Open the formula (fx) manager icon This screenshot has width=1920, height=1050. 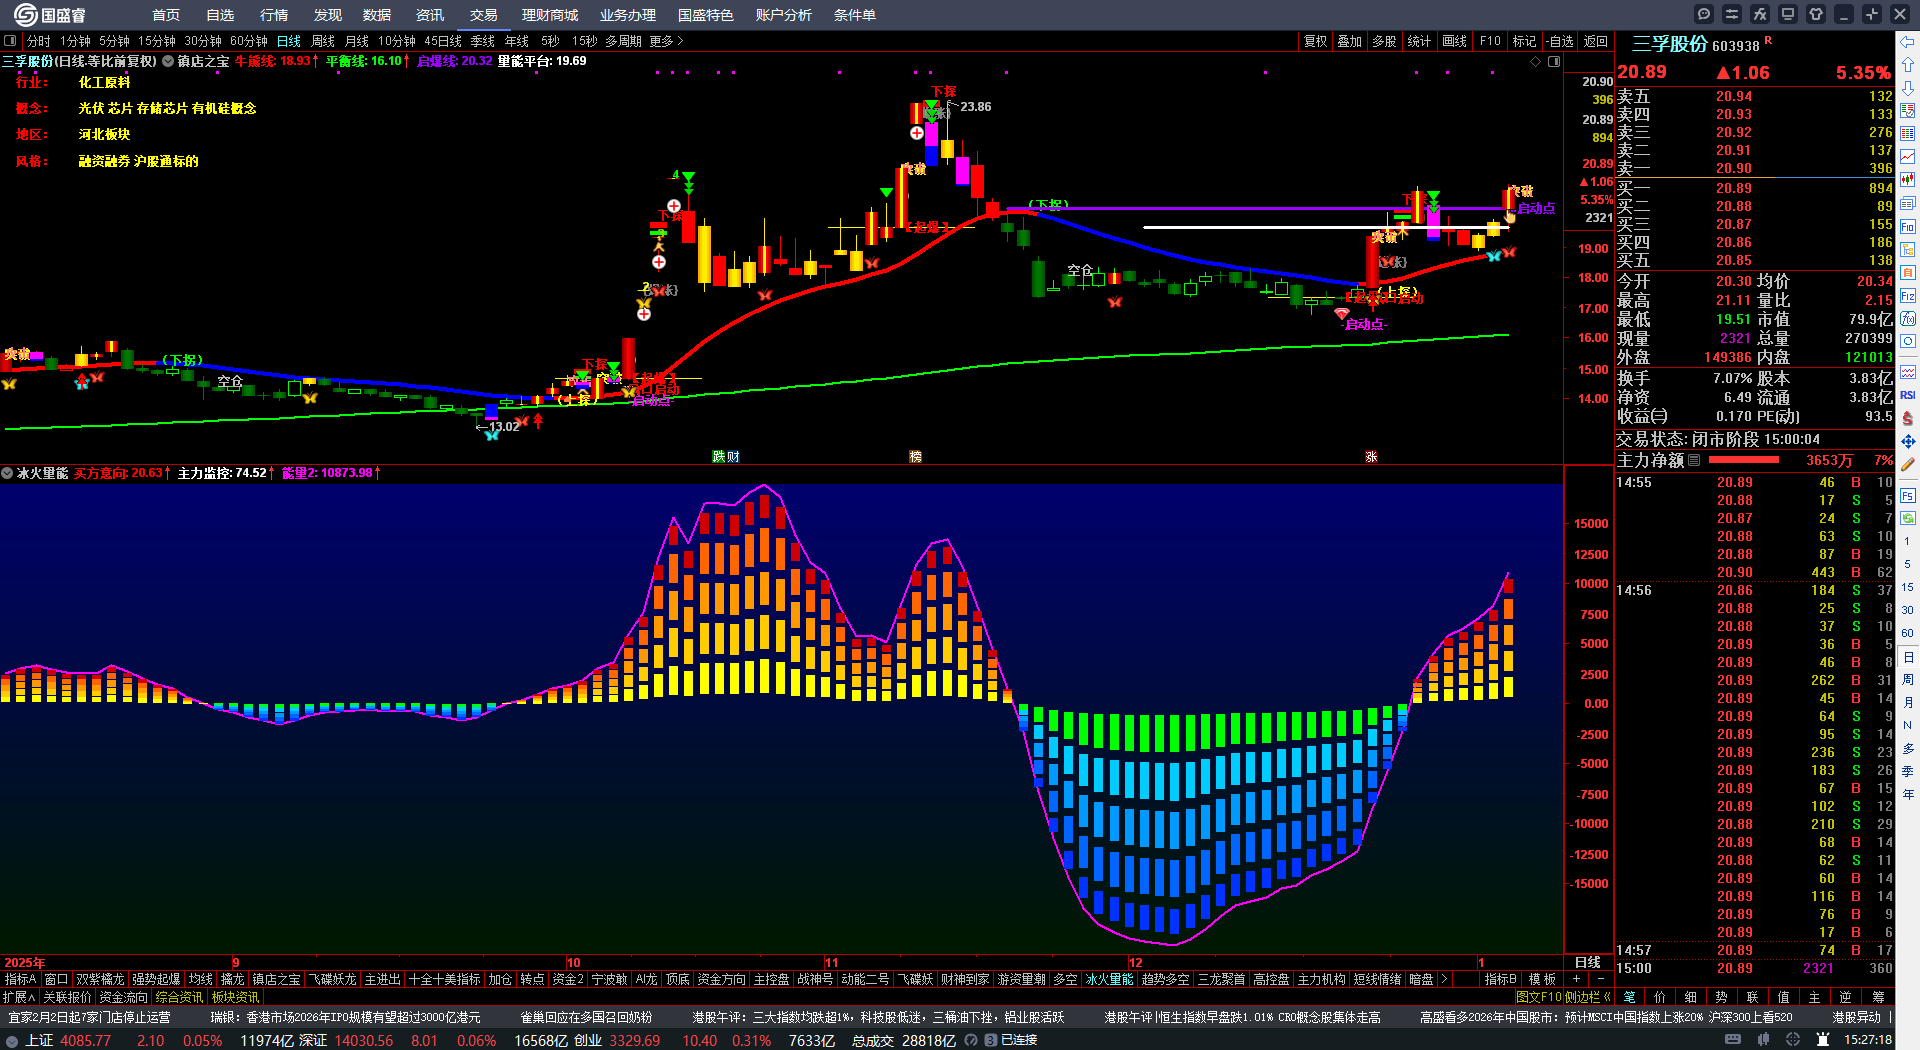[1760, 14]
